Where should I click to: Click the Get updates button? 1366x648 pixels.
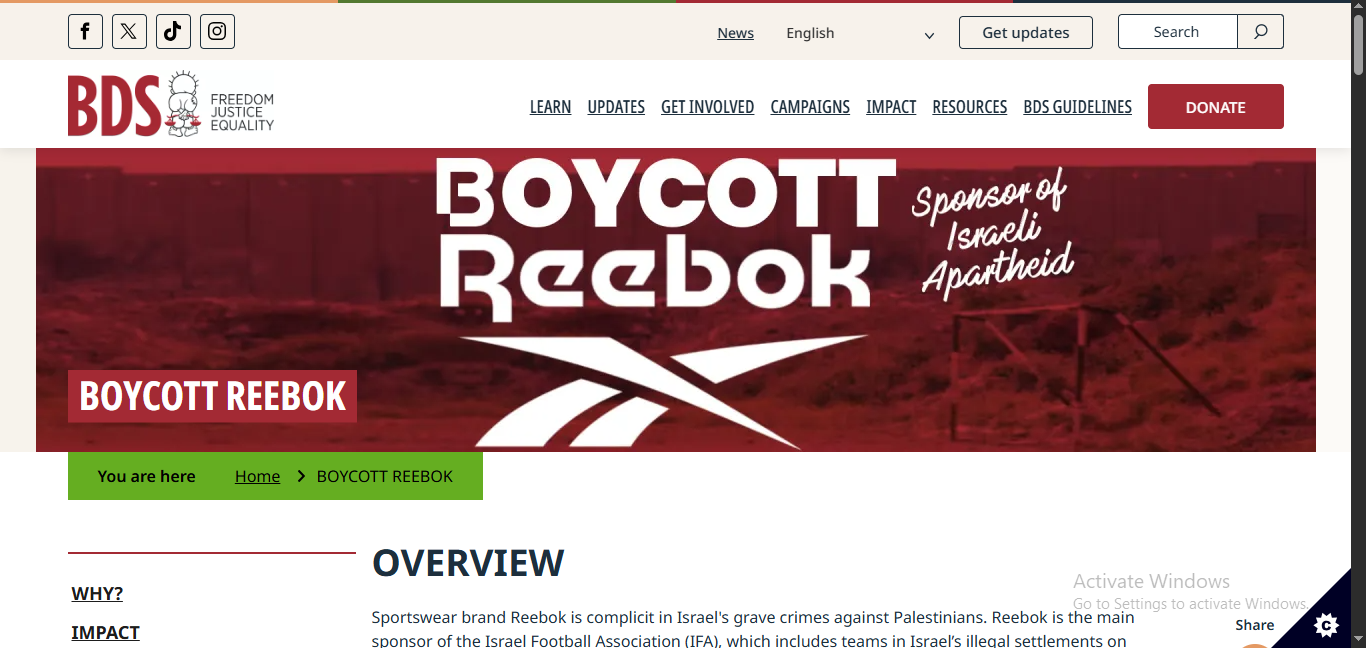pos(1025,32)
